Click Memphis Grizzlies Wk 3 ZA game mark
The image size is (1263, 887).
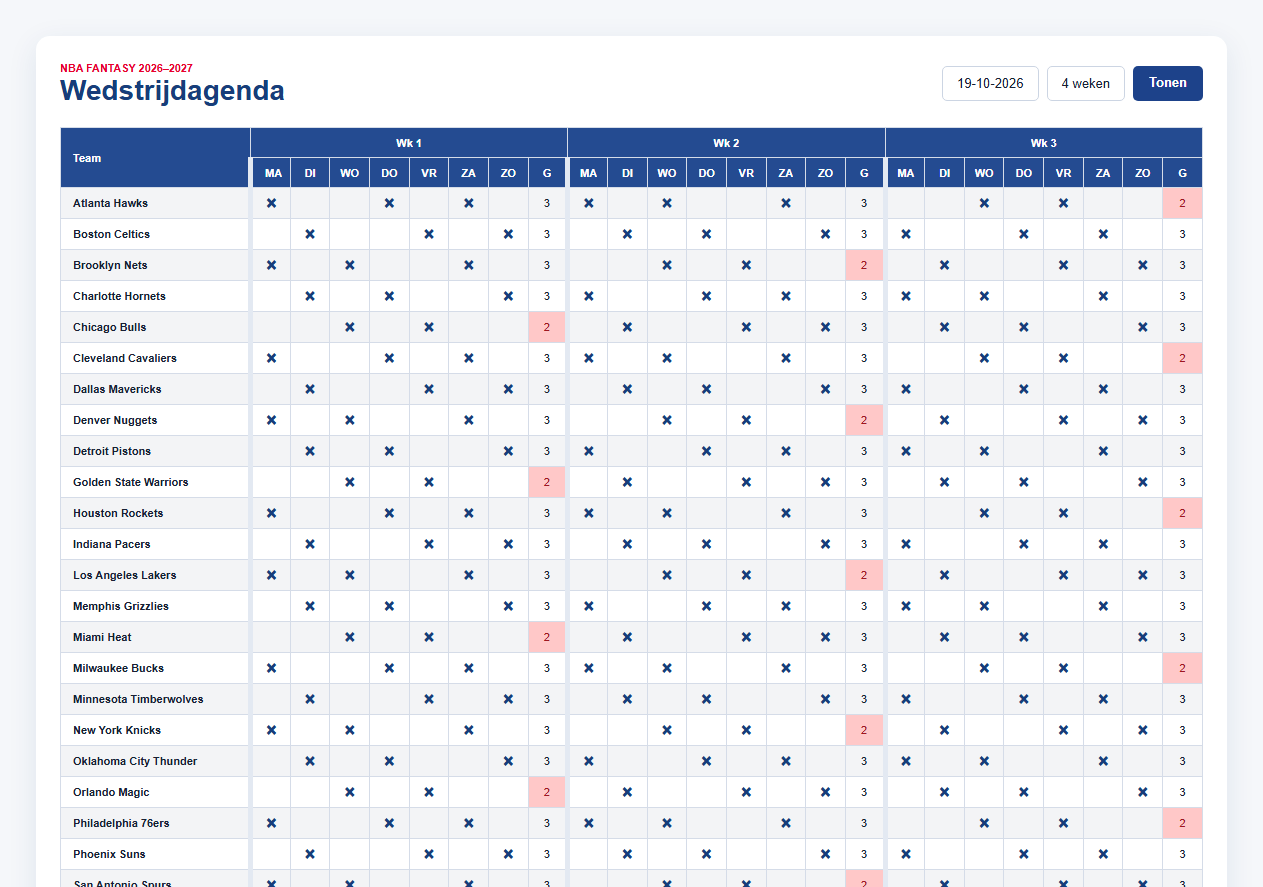click(x=1103, y=606)
